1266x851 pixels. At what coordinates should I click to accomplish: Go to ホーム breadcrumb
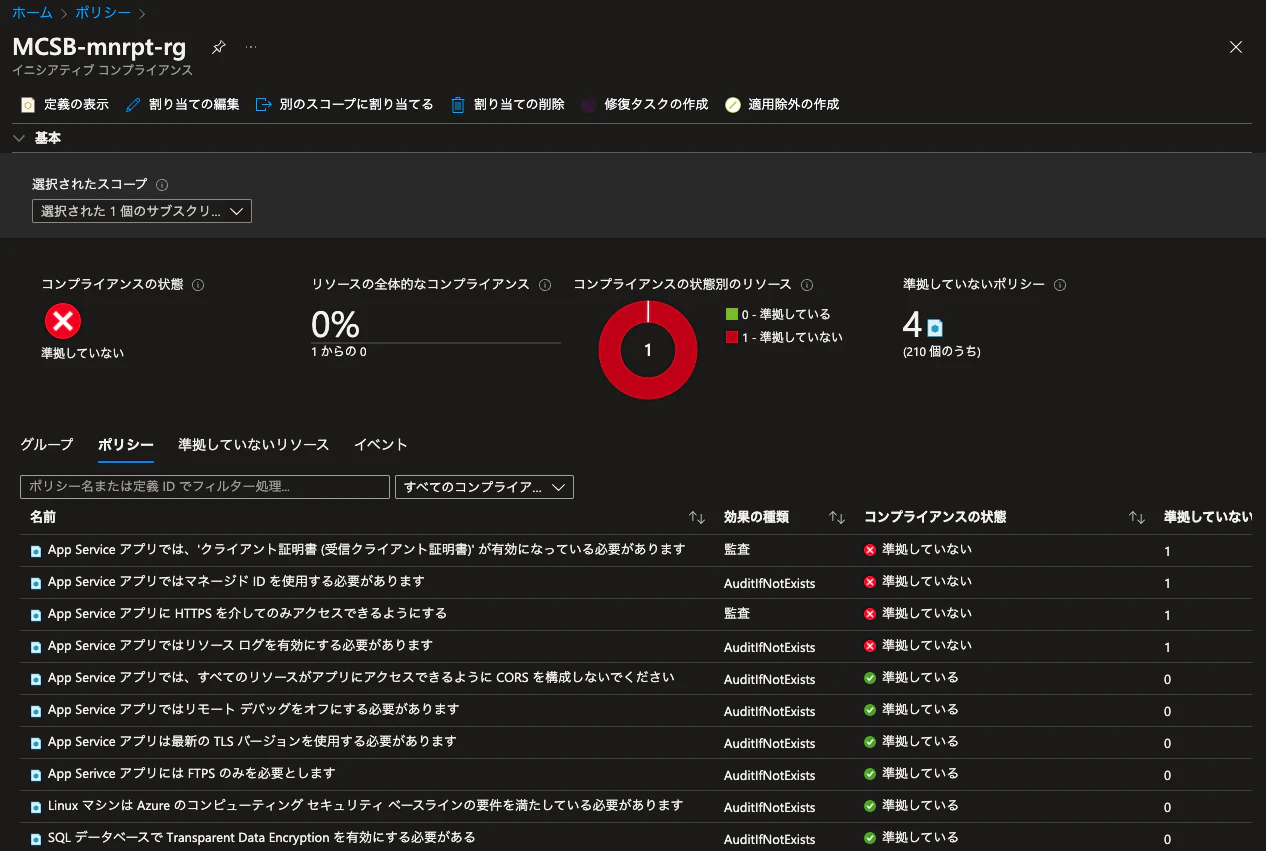coord(32,13)
